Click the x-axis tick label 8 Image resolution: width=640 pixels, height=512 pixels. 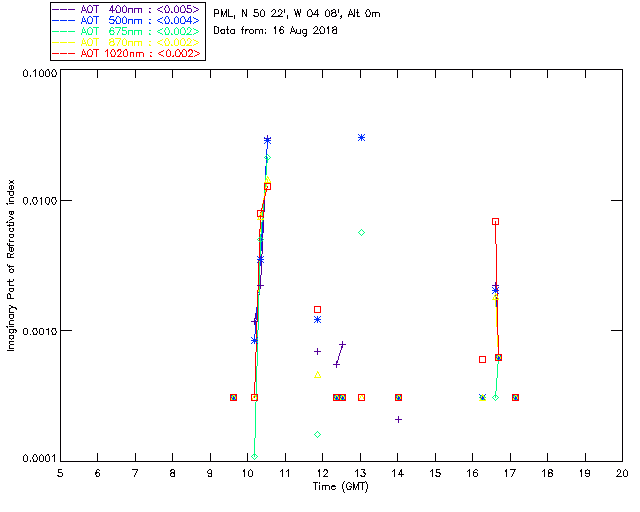(173, 473)
